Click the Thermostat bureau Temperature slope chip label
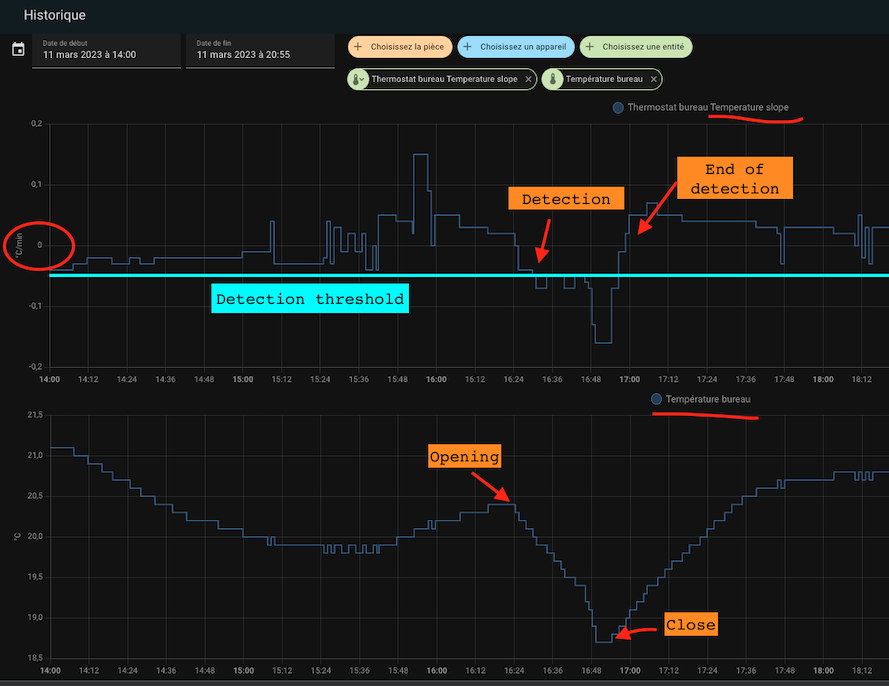The height and width of the screenshot is (686, 889). pyautogui.click(x=444, y=79)
